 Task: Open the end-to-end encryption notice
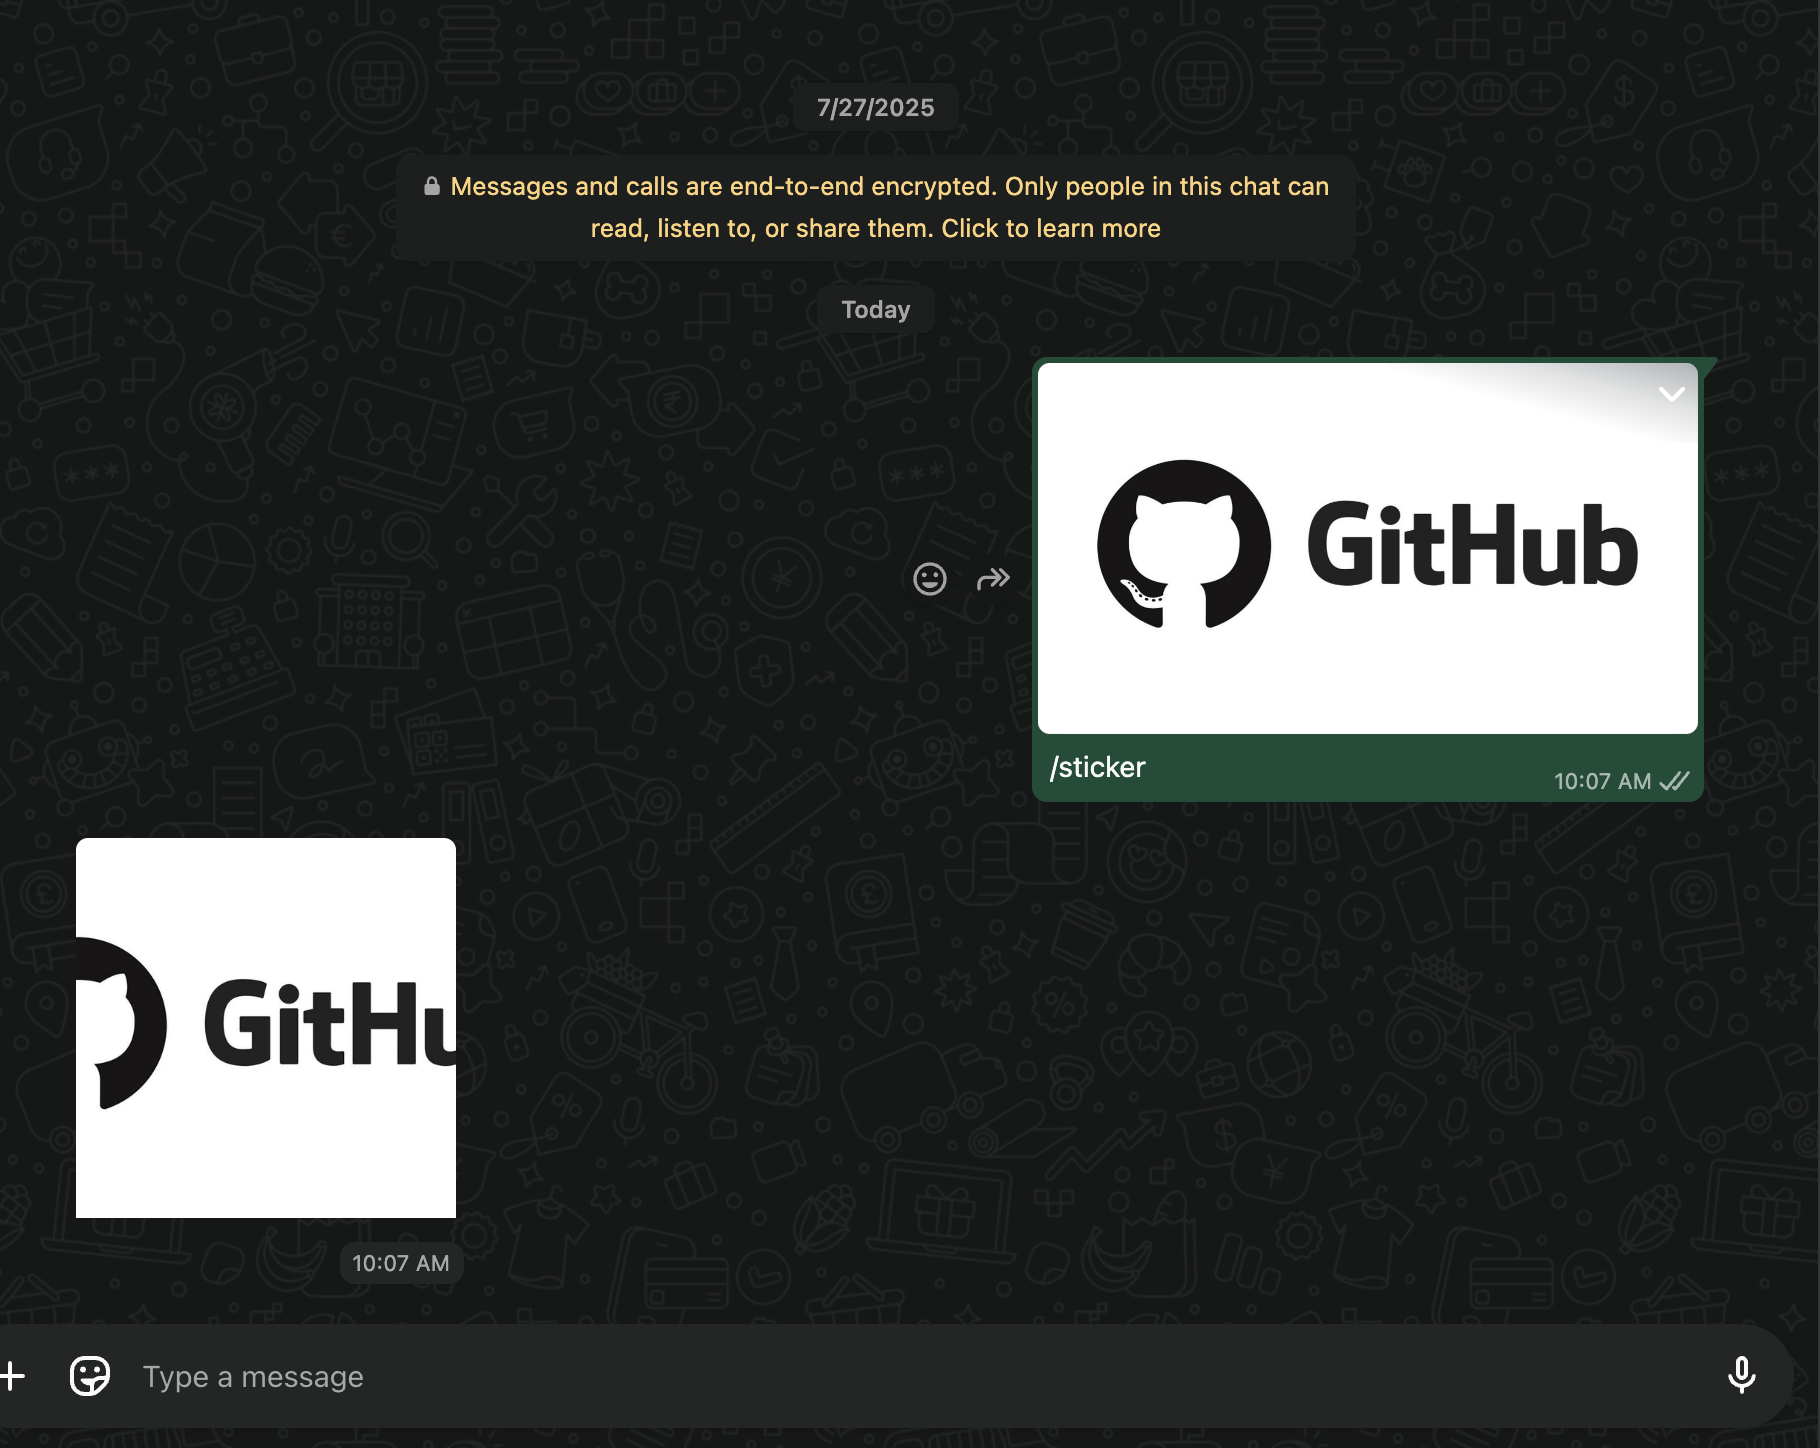pyautogui.click(x=876, y=208)
